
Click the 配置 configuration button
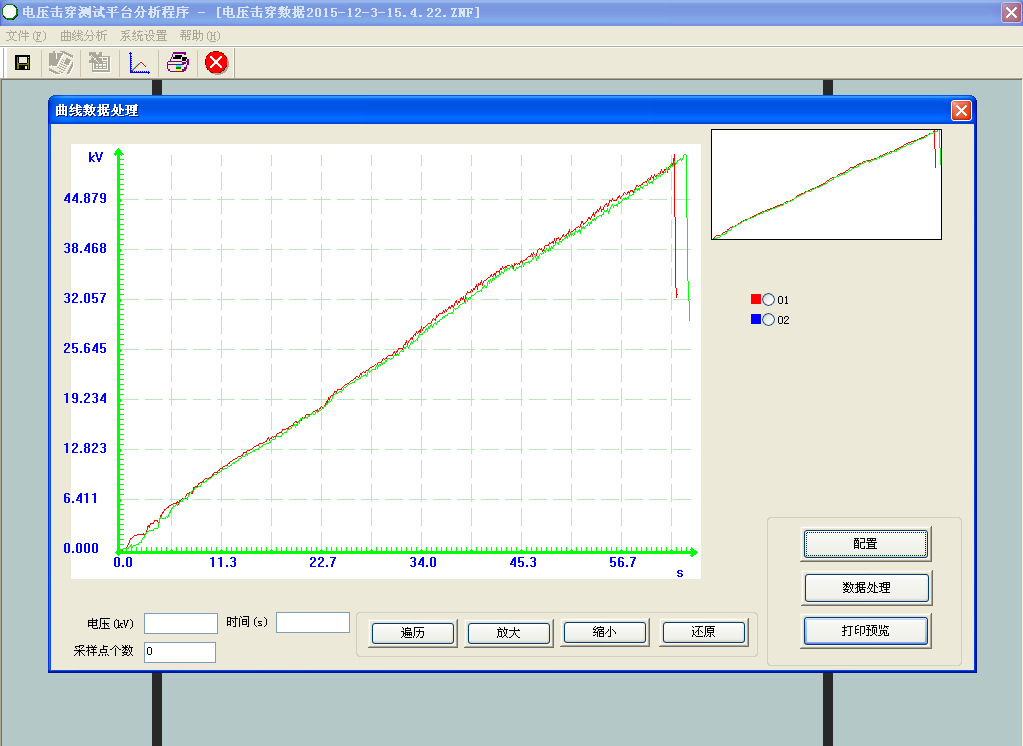click(x=865, y=544)
